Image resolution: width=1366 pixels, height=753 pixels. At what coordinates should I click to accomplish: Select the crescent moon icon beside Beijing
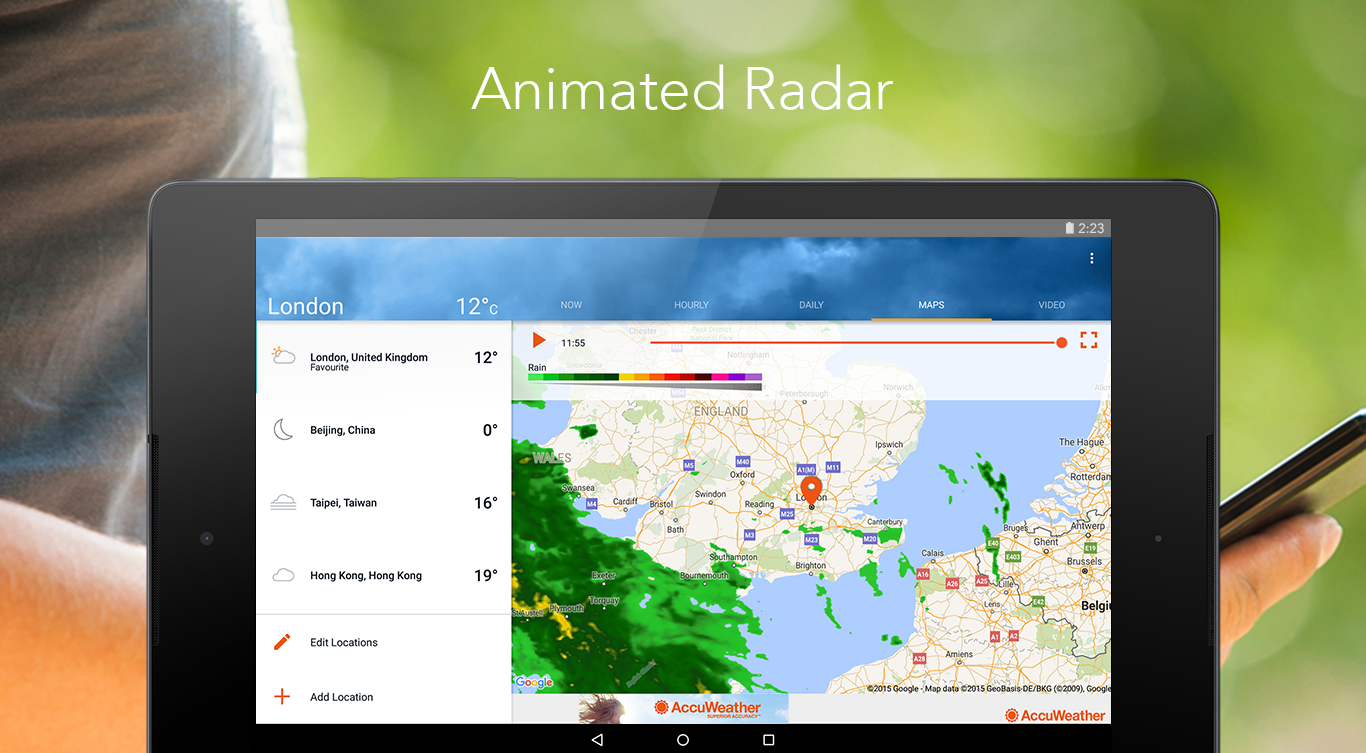click(x=283, y=429)
